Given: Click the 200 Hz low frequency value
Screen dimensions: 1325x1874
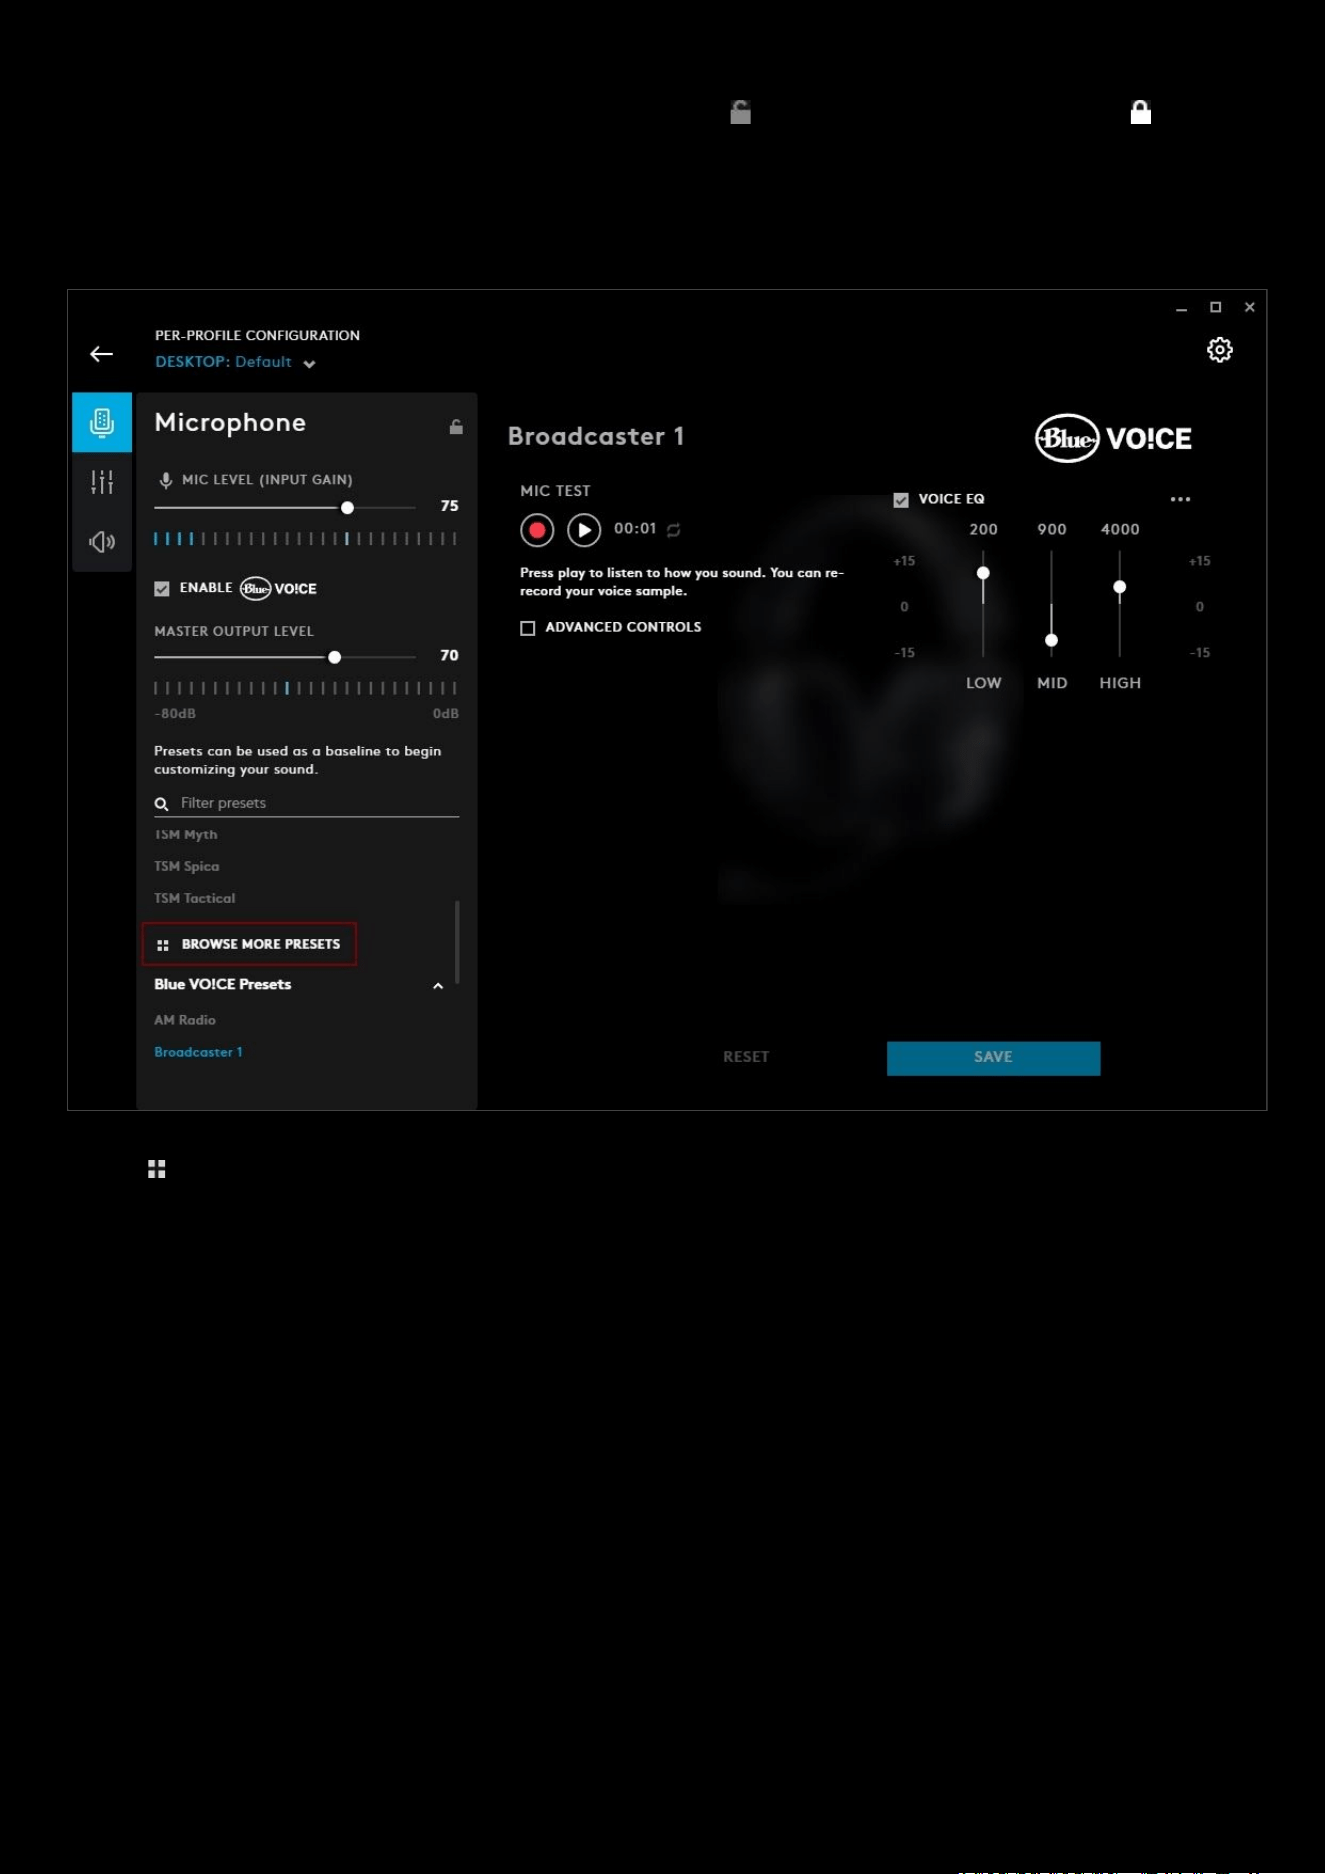Looking at the screenshot, I should [984, 530].
